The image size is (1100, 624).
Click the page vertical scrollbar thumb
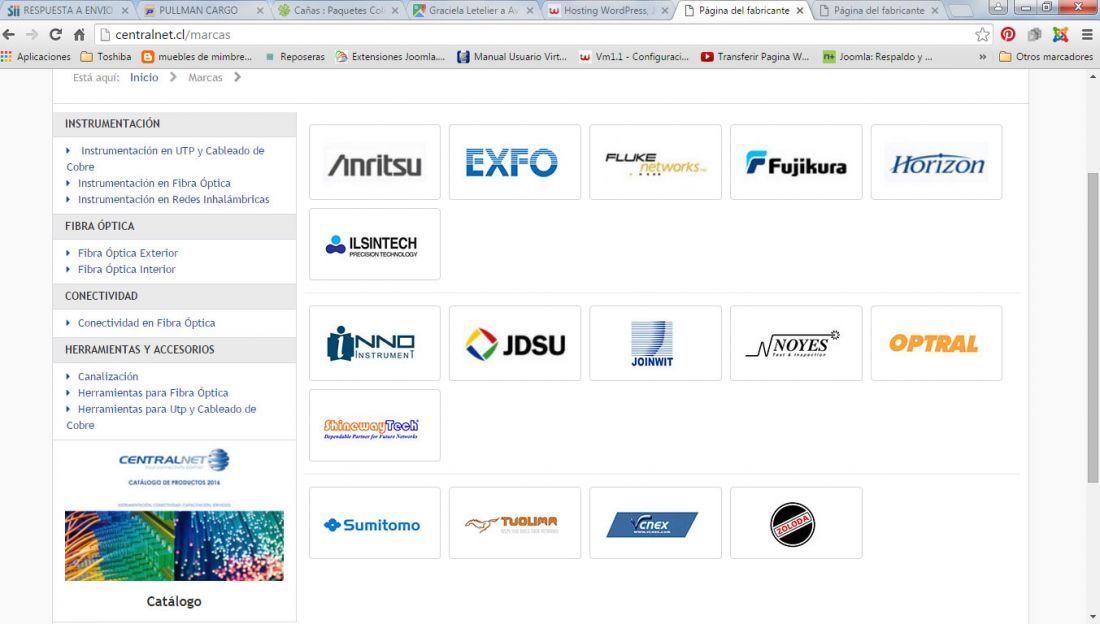(1093, 327)
